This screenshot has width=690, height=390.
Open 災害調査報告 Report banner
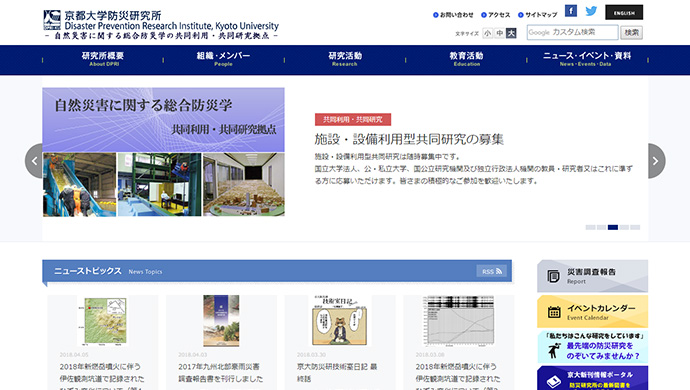[x=592, y=276]
